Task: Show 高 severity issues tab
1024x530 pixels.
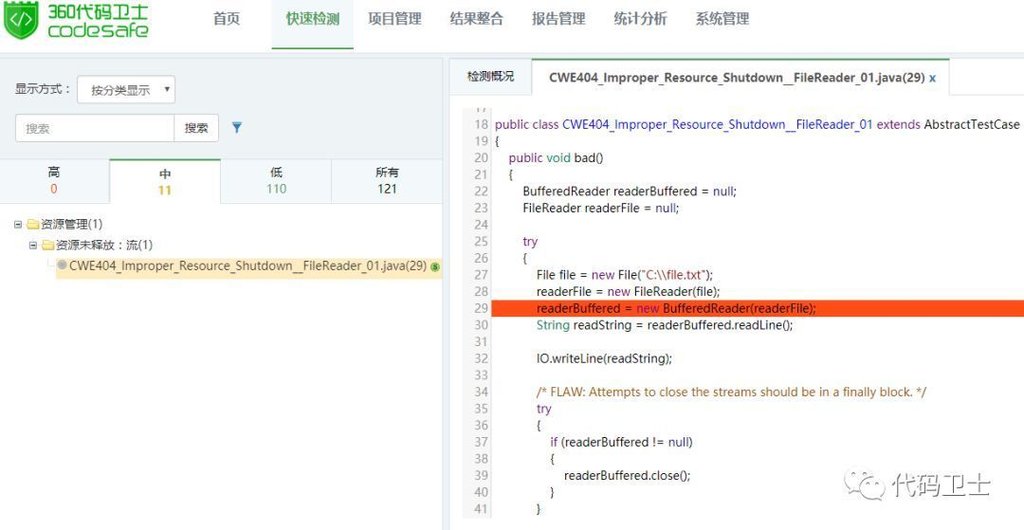Action: point(54,181)
